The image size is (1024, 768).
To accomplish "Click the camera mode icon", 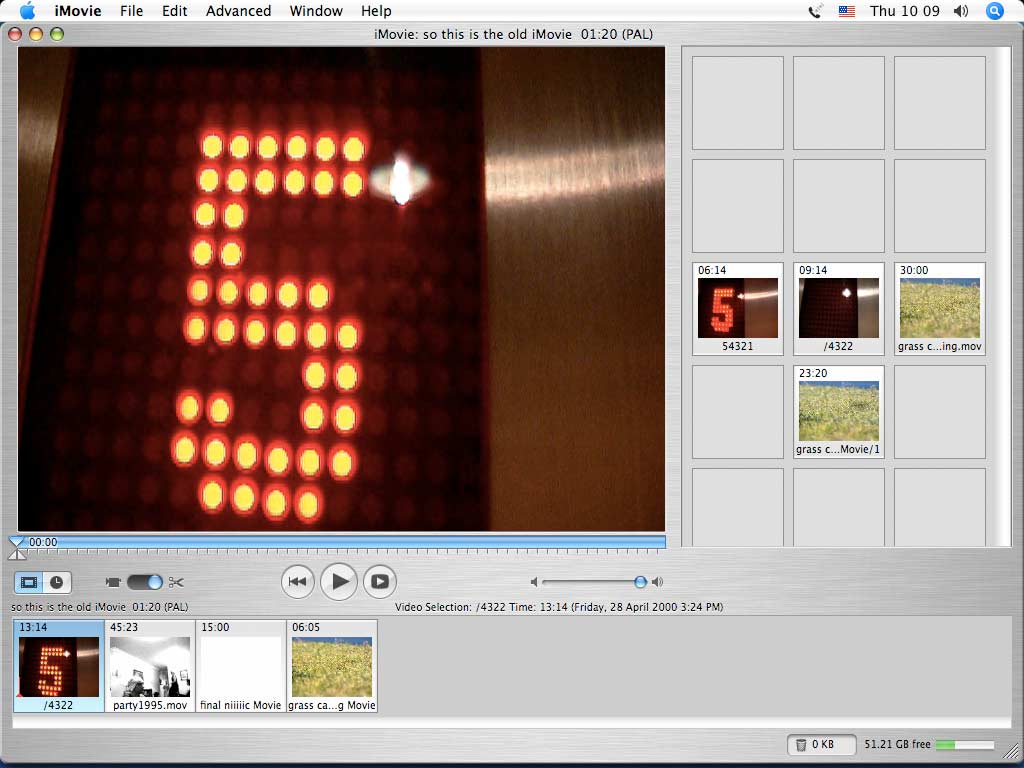I will pyautogui.click(x=113, y=582).
